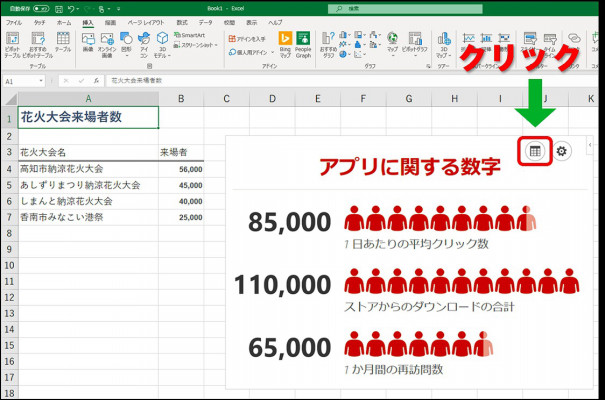This screenshot has height=400, width=605.
Task: Click the アドインを入手 button
Action: click(x=245, y=38)
